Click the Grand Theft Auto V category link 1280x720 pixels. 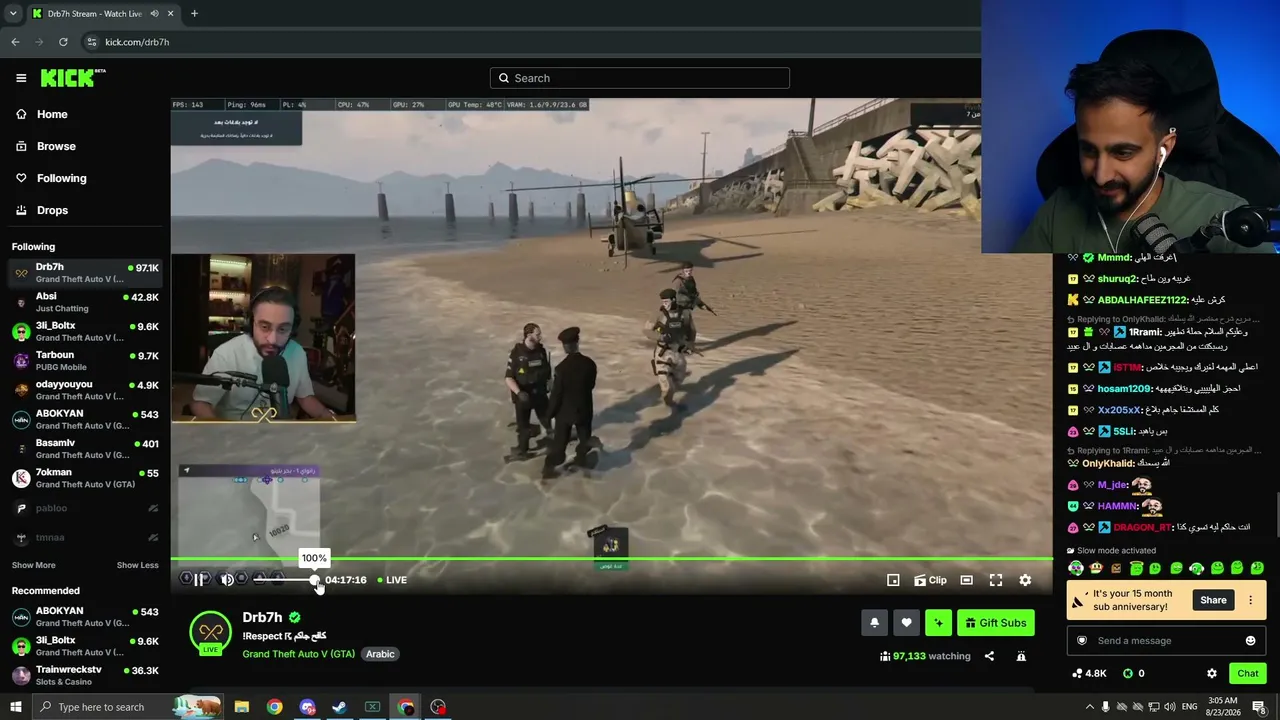(298, 654)
